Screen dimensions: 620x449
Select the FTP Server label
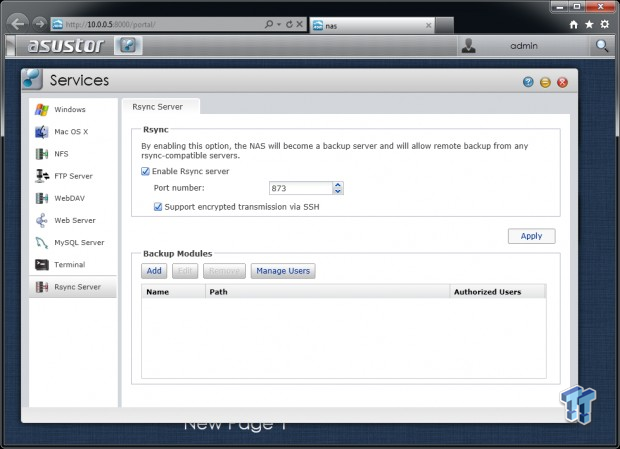pos(74,176)
